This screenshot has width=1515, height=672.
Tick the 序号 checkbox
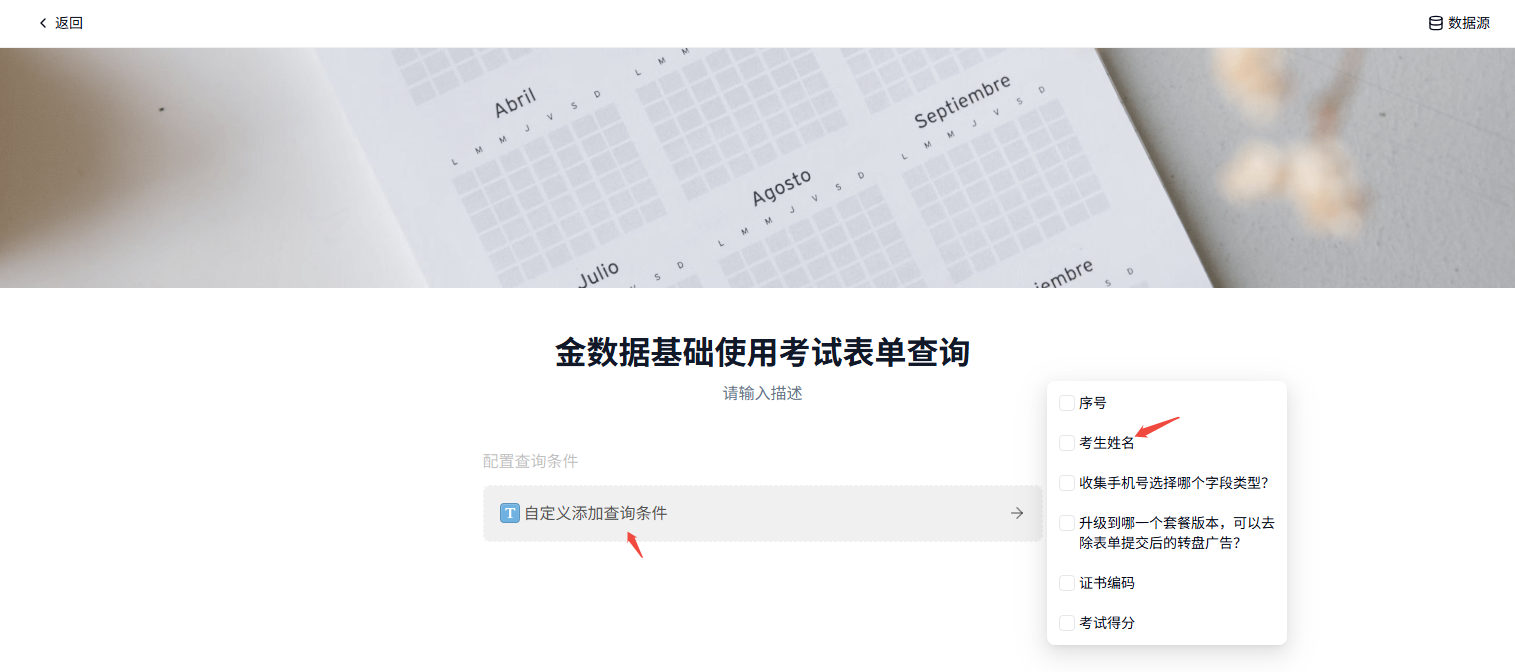pyautogui.click(x=1067, y=403)
